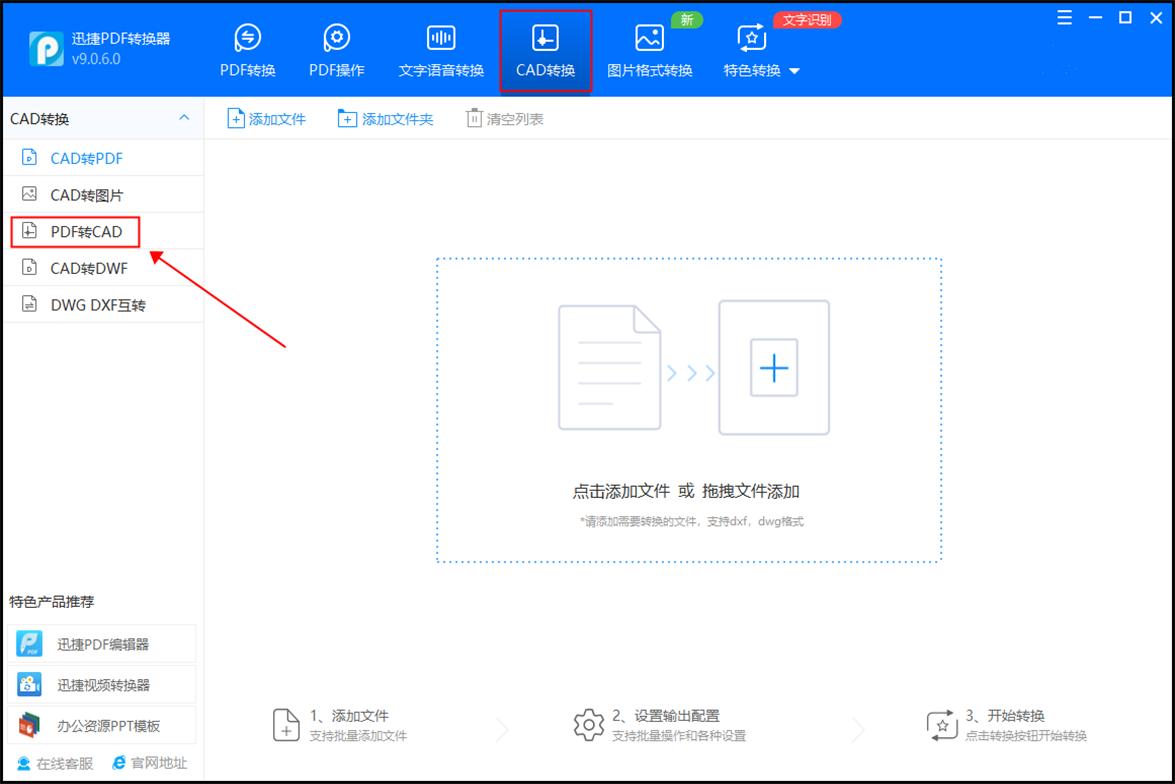
Task: Select PDF转CAD in the sidebar
Action: point(75,231)
